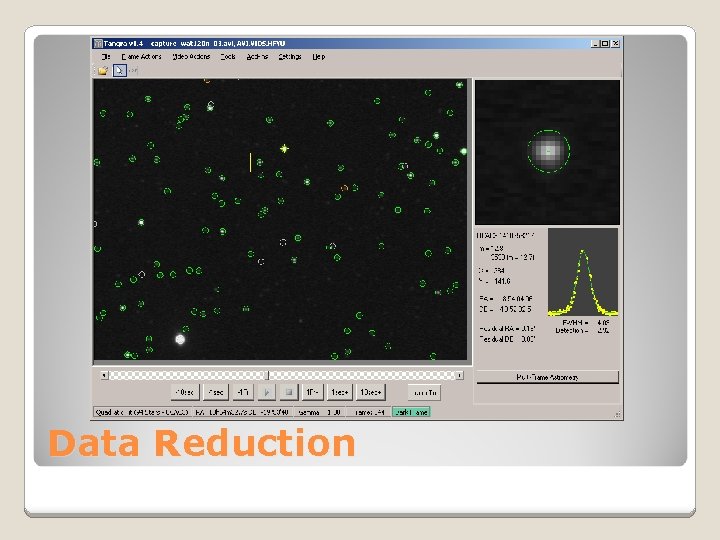Jump forward 1 second
The width and height of the screenshot is (720, 540).
pos(340,392)
